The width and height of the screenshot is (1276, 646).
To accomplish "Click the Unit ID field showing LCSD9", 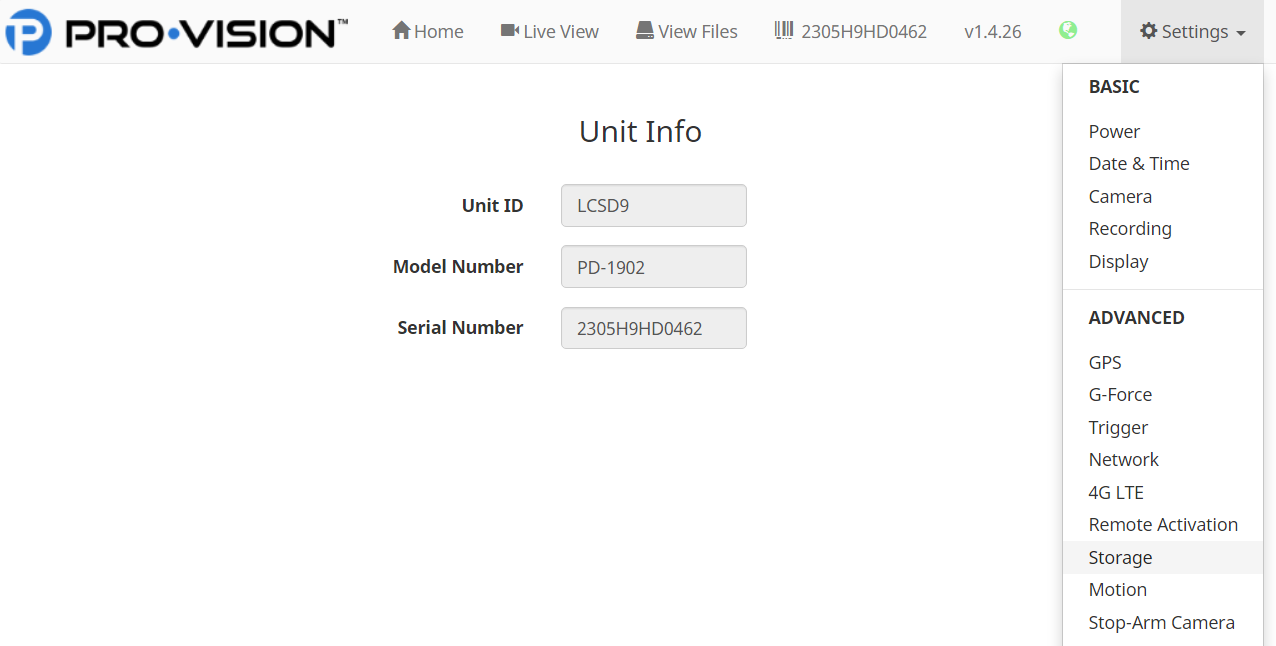I will (654, 206).
